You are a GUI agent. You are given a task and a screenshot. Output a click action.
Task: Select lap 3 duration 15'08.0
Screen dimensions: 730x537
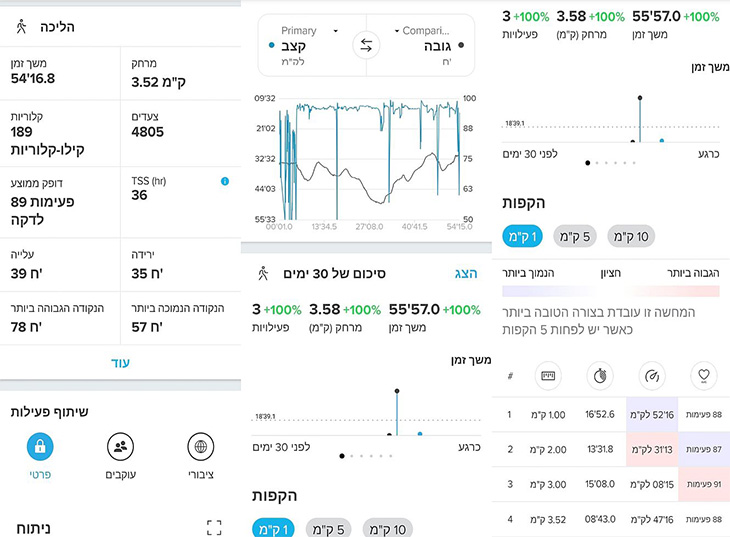(600, 484)
